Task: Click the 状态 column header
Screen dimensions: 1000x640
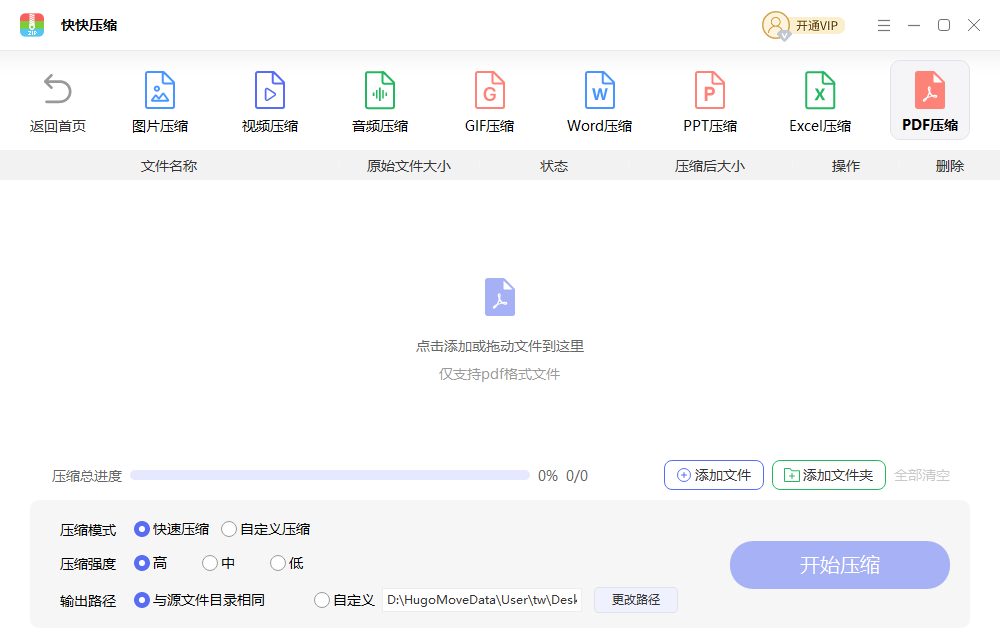Action: coord(554,166)
